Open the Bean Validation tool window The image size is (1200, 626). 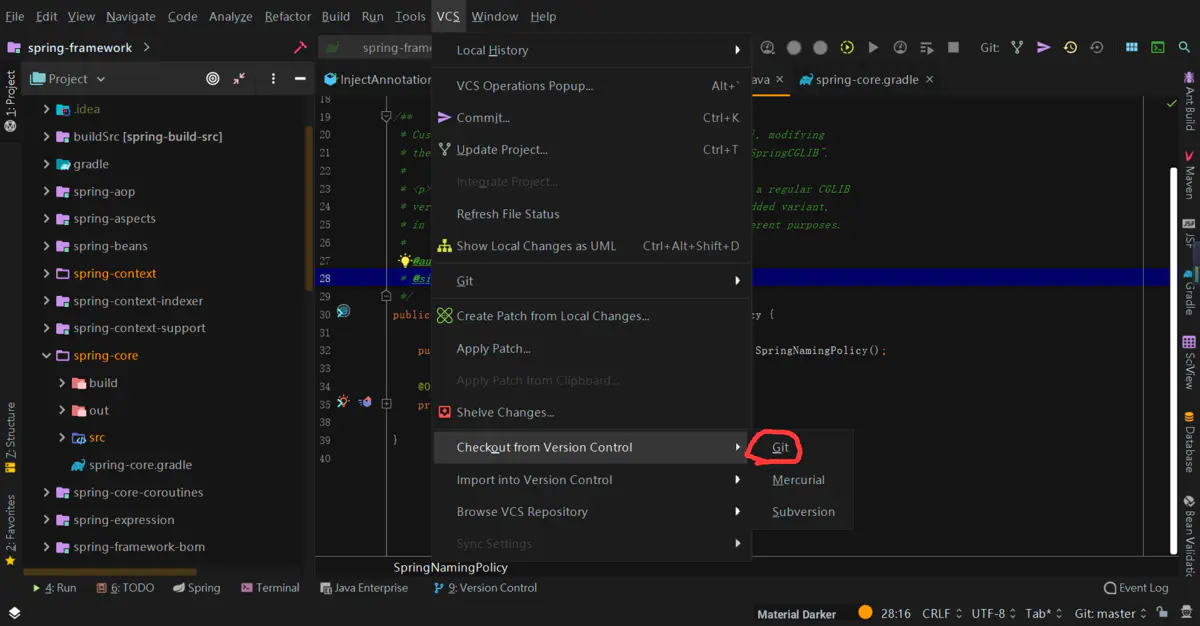[x=1189, y=536]
